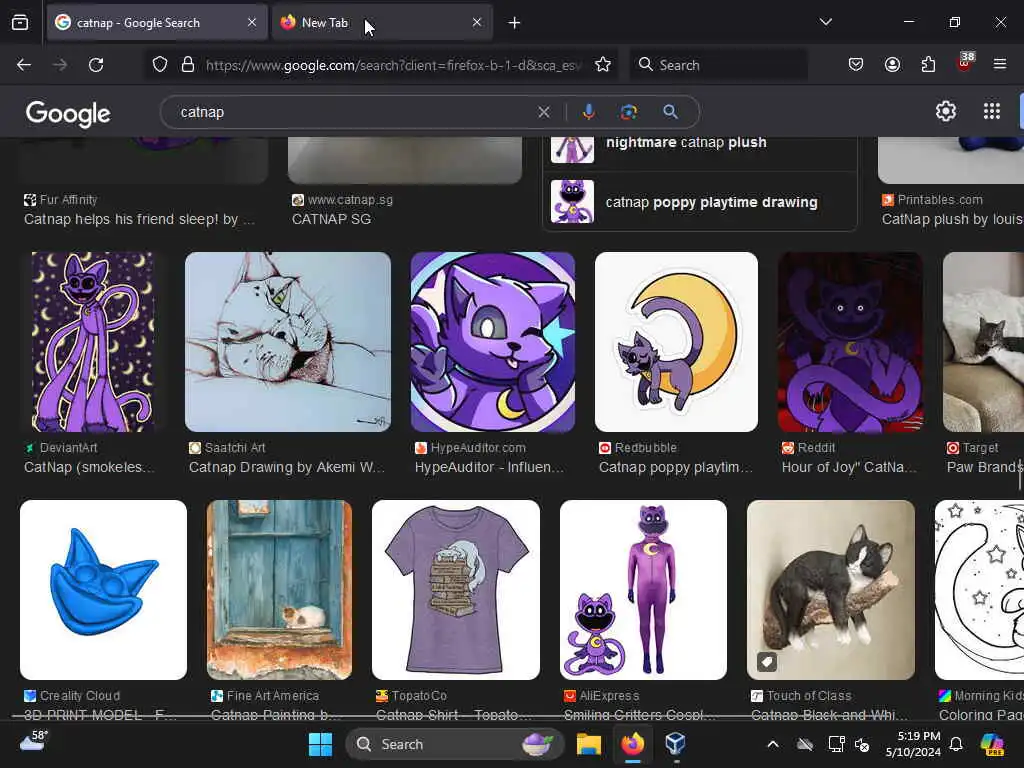Image resolution: width=1024 pixels, height=768 pixels.
Task: Open the tracking protection shield icon
Action: click(x=160, y=65)
